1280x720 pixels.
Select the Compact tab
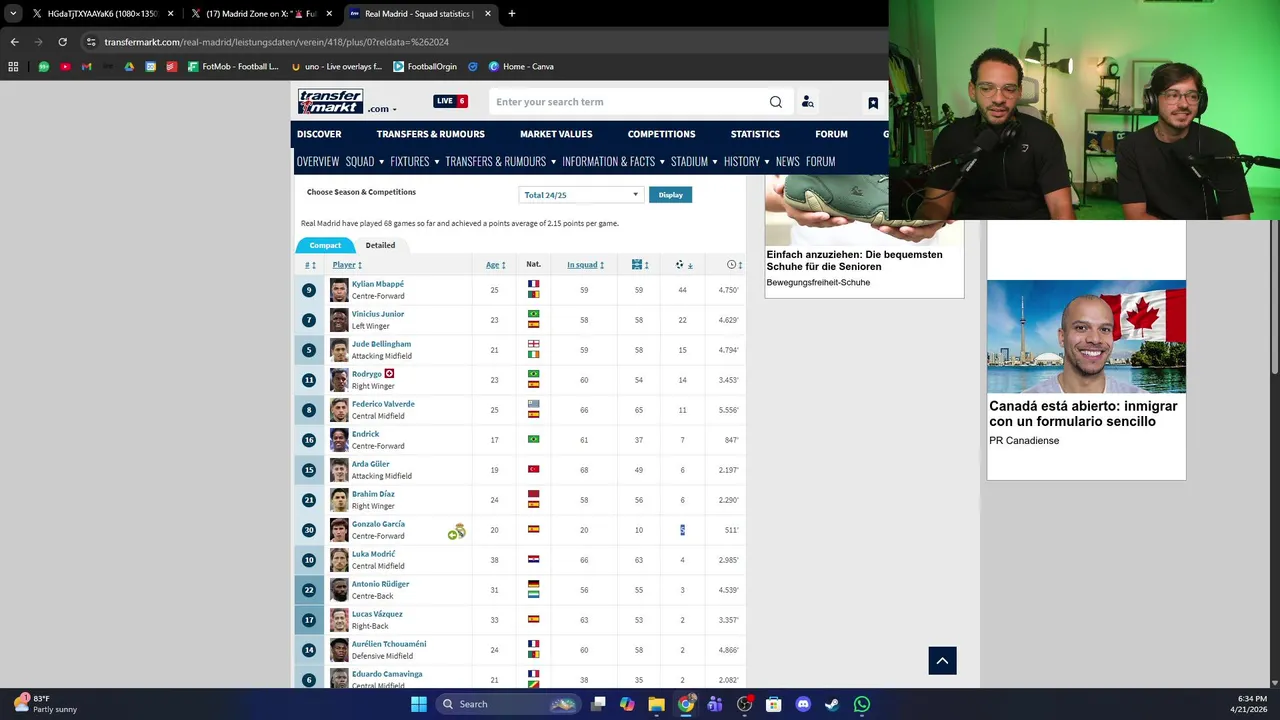click(x=325, y=245)
